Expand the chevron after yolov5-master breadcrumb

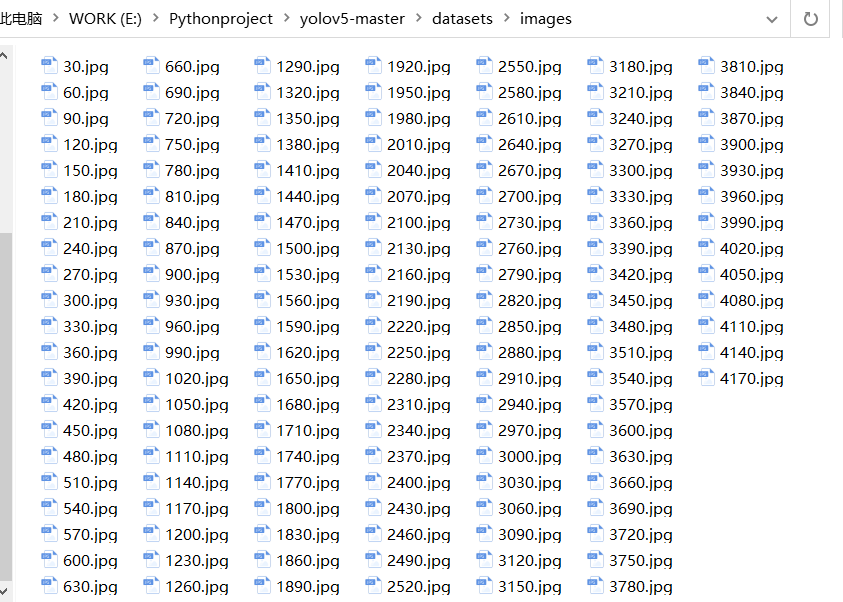418,19
